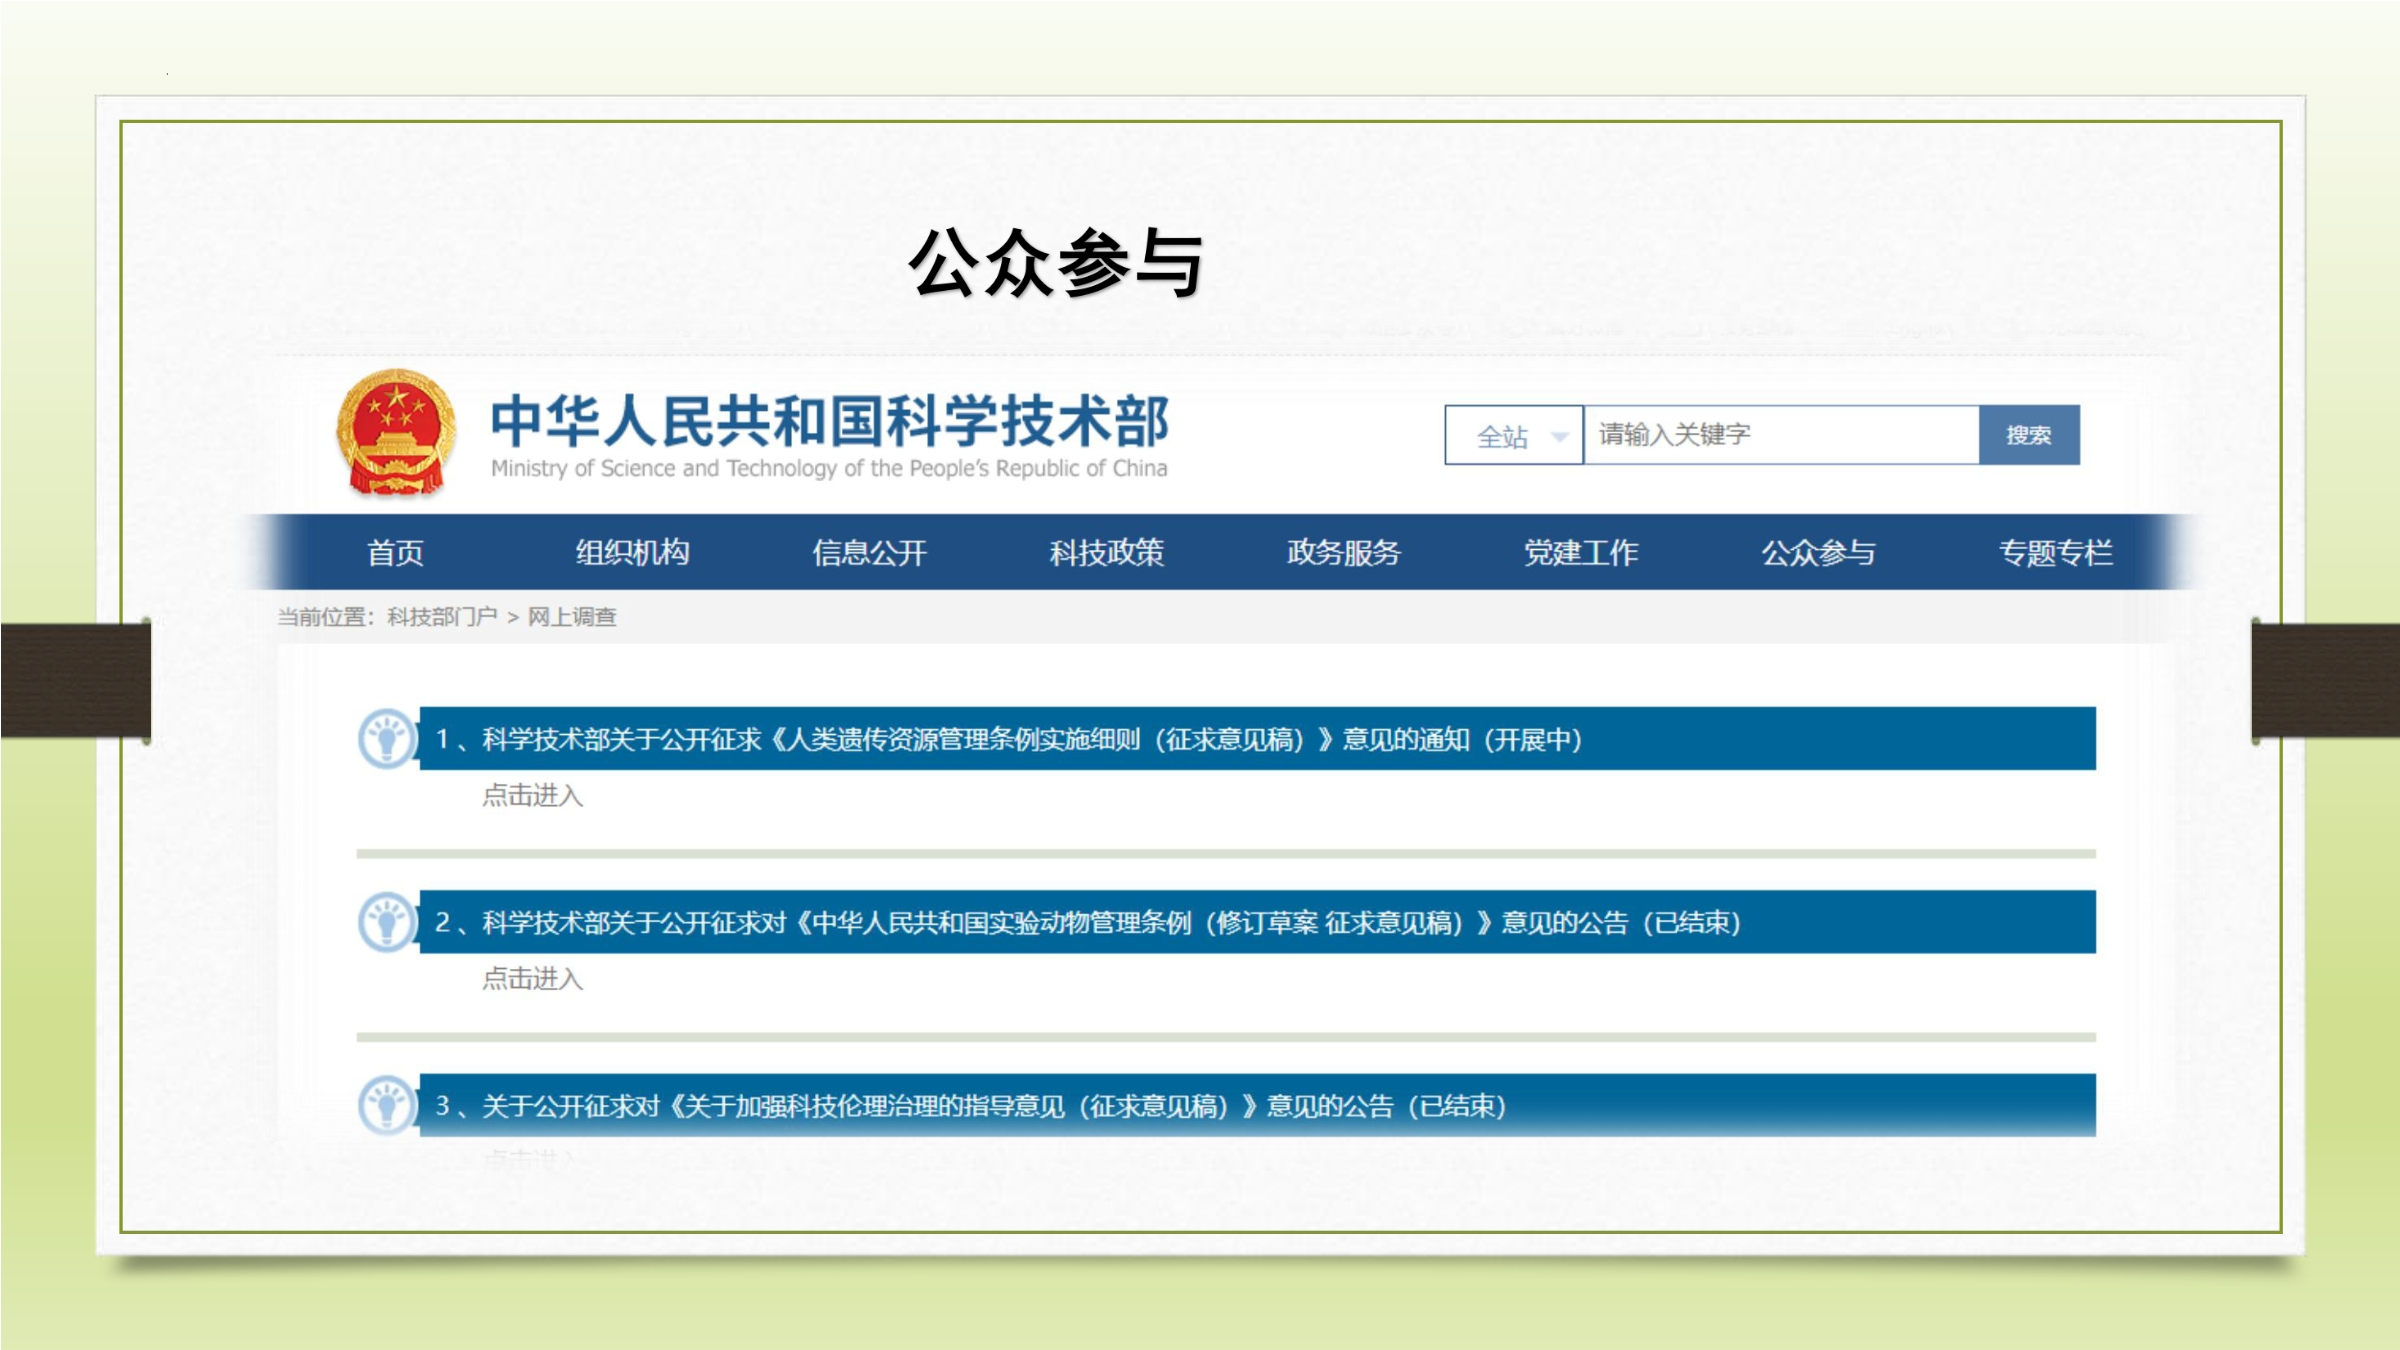
Task: Open the 组织机构 navigation item
Action: 632,552
